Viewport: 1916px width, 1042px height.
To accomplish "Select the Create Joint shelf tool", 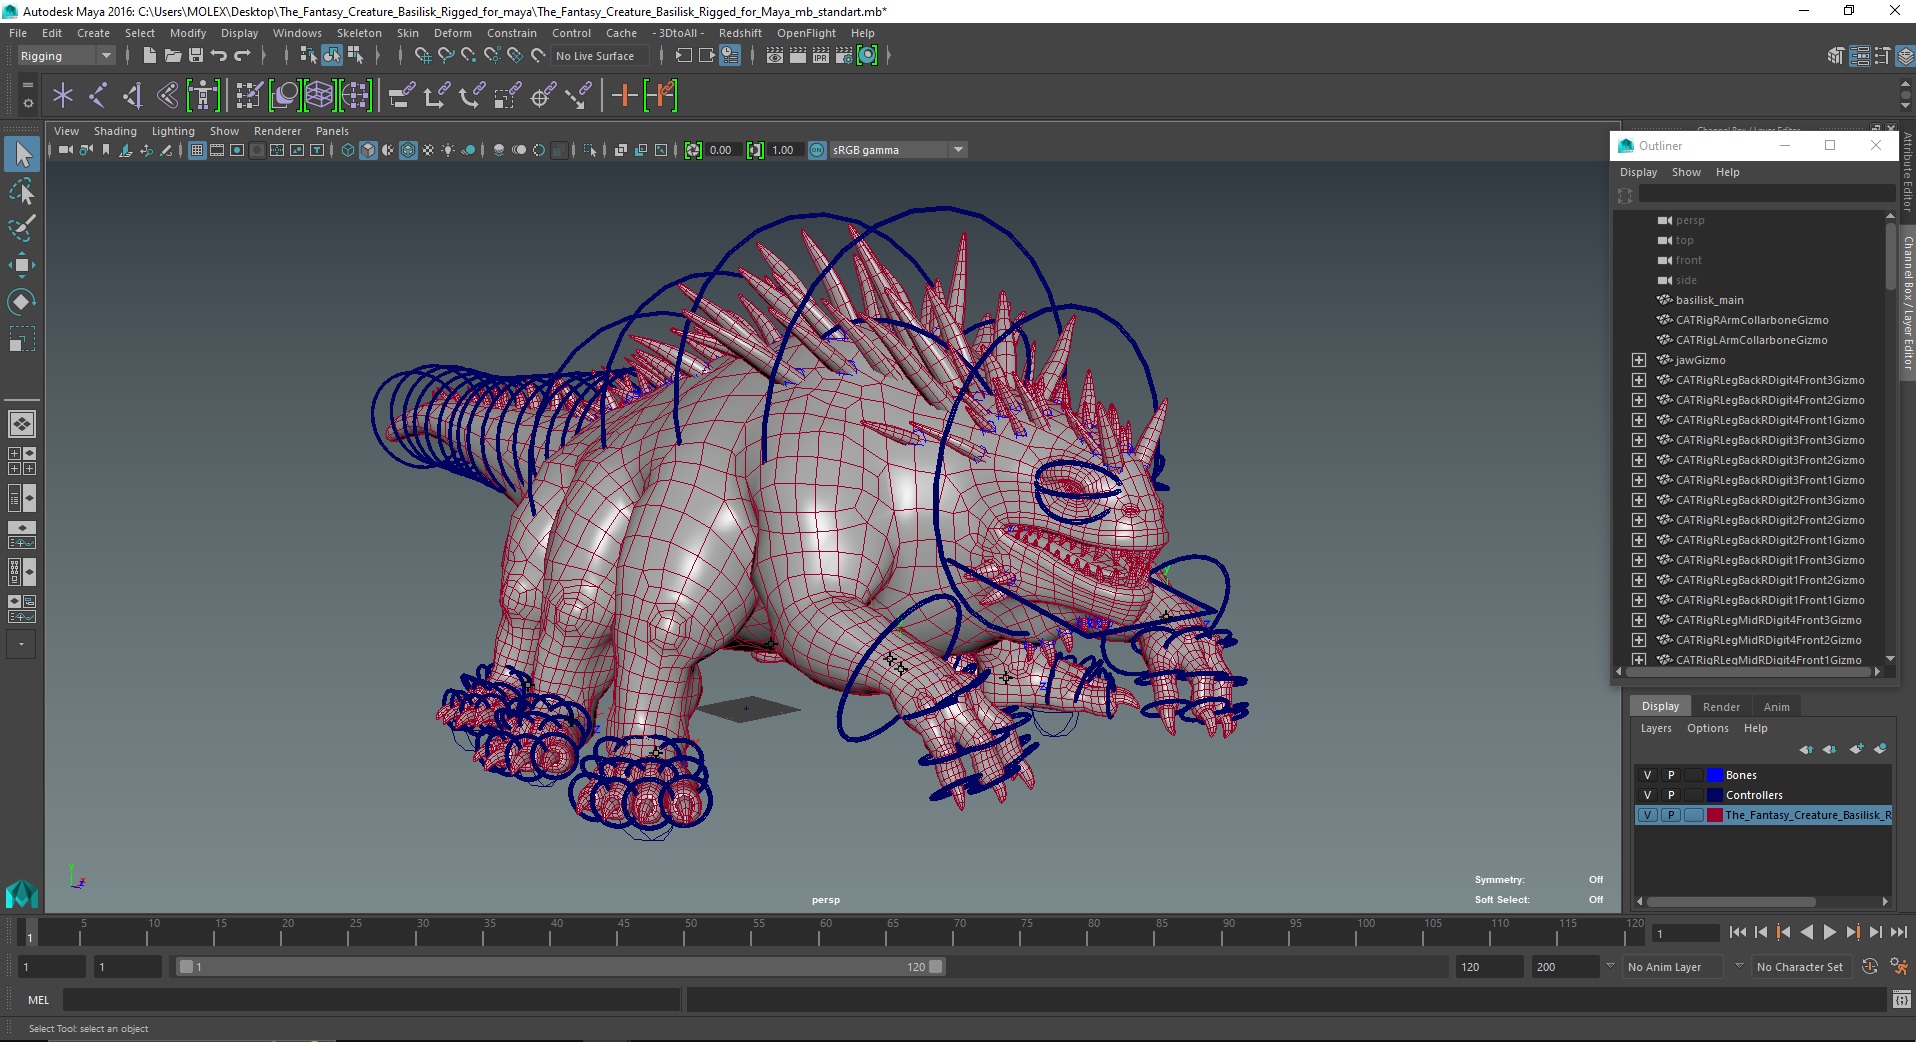I will 97,96.
